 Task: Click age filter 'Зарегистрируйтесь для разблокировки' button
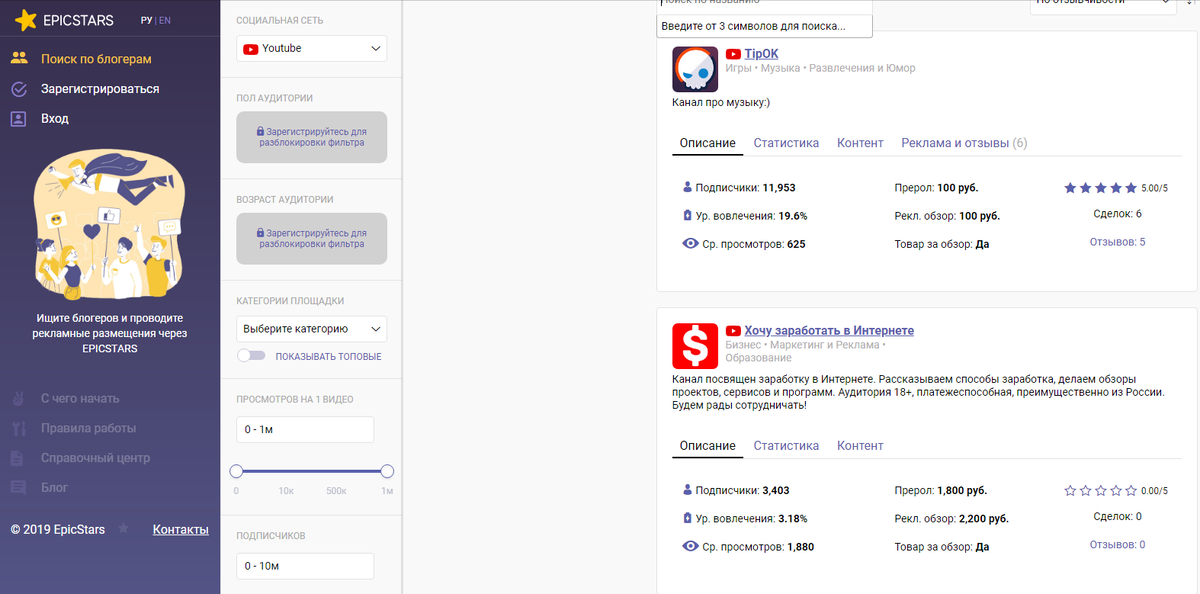coord(312,239)
